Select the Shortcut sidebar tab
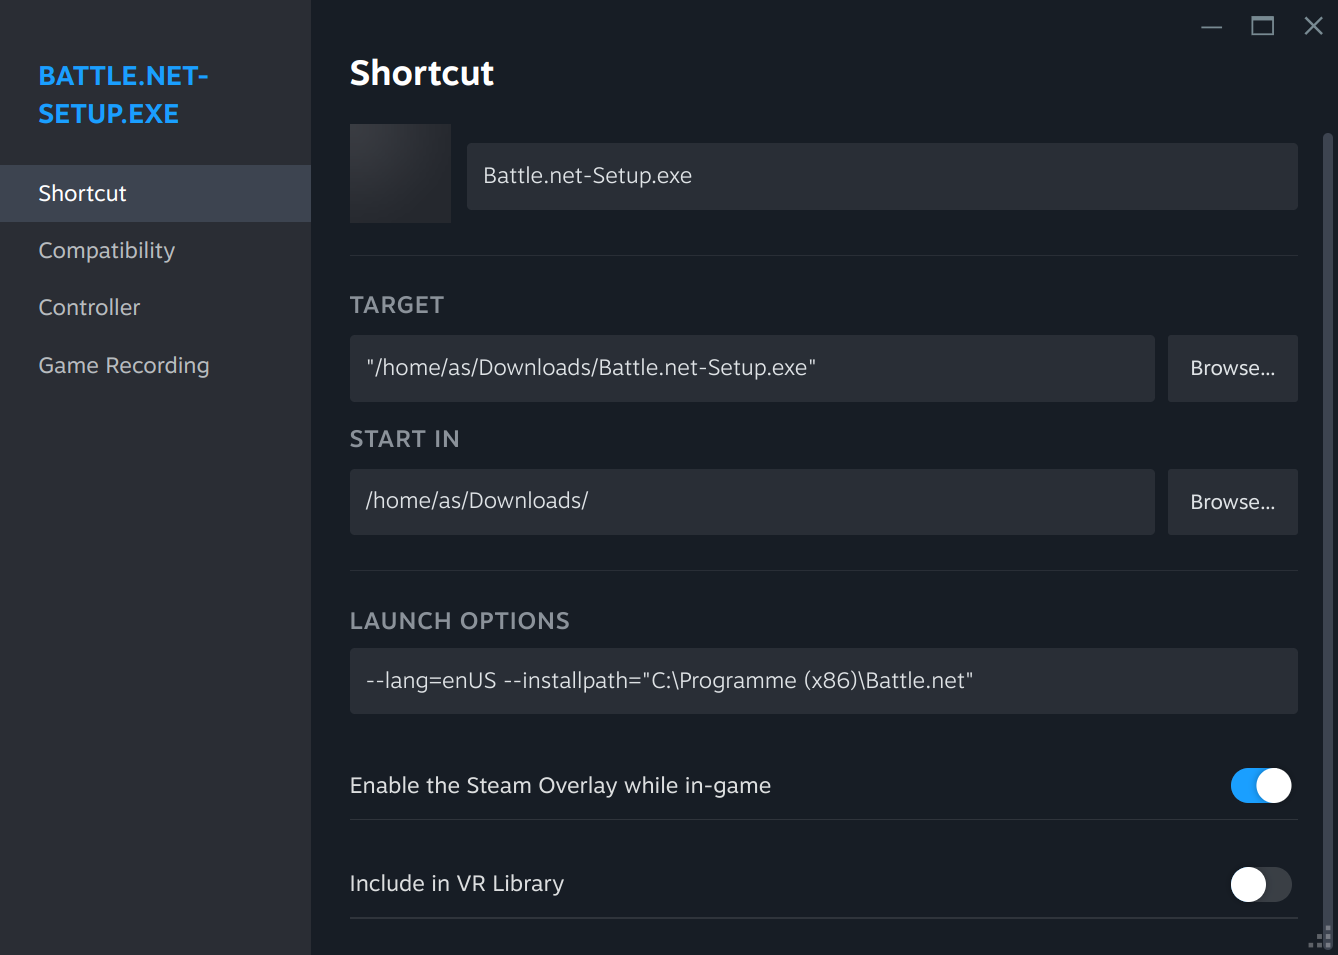The width and height of the screenshot is (1338, 955). 155,193
